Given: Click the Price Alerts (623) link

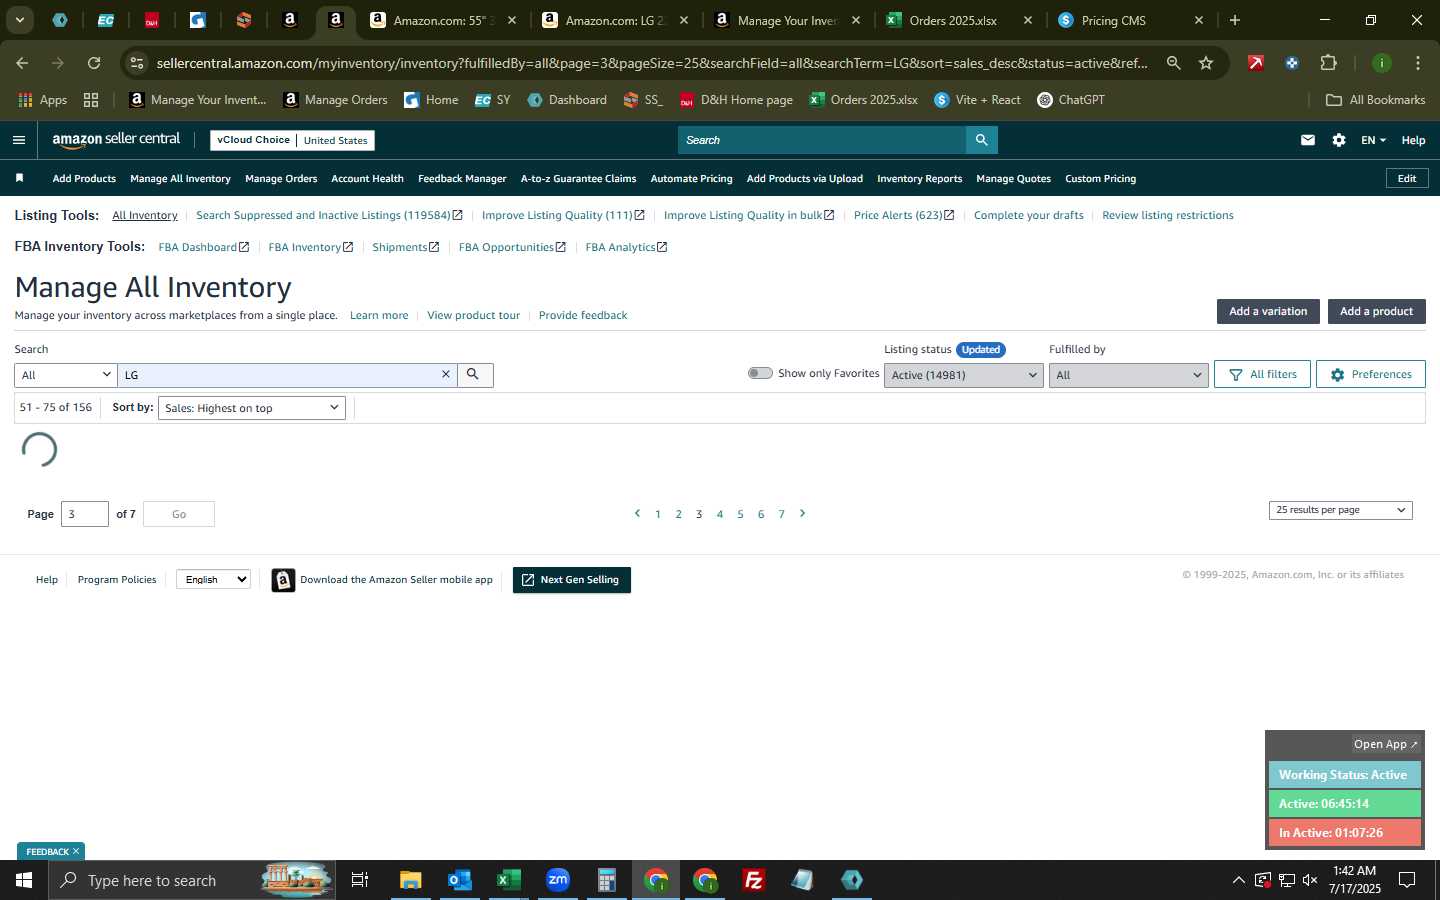Looking at the screenshot, I should tap(904, 215).
